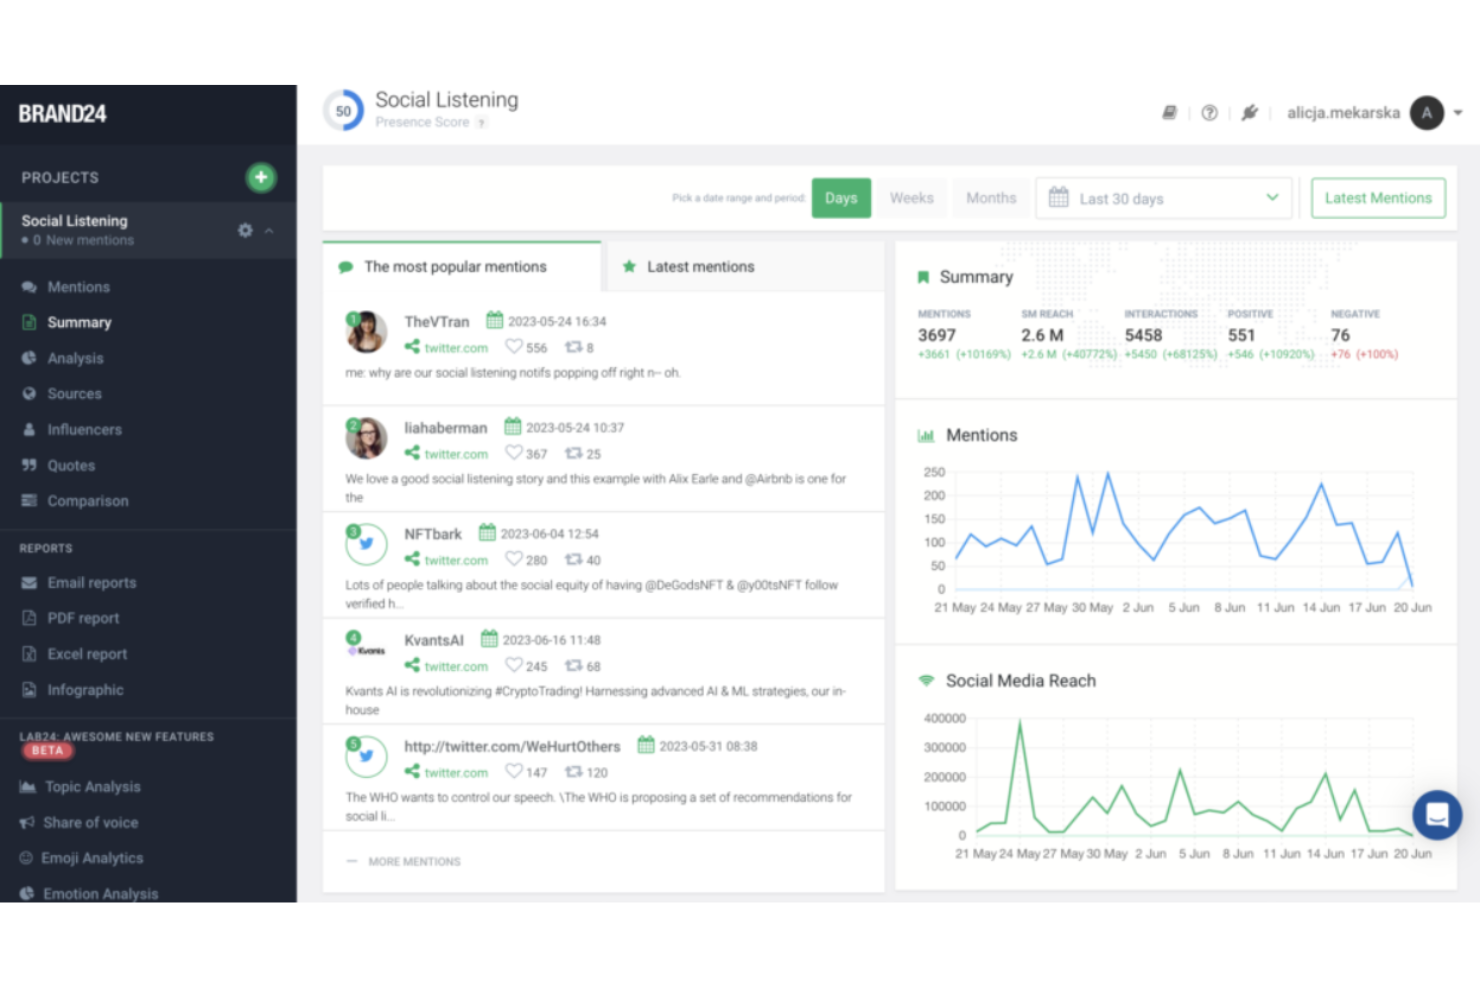Add a new project with plus button
The height and width of the screenshot is (987, 1480).
coord(261,177)
